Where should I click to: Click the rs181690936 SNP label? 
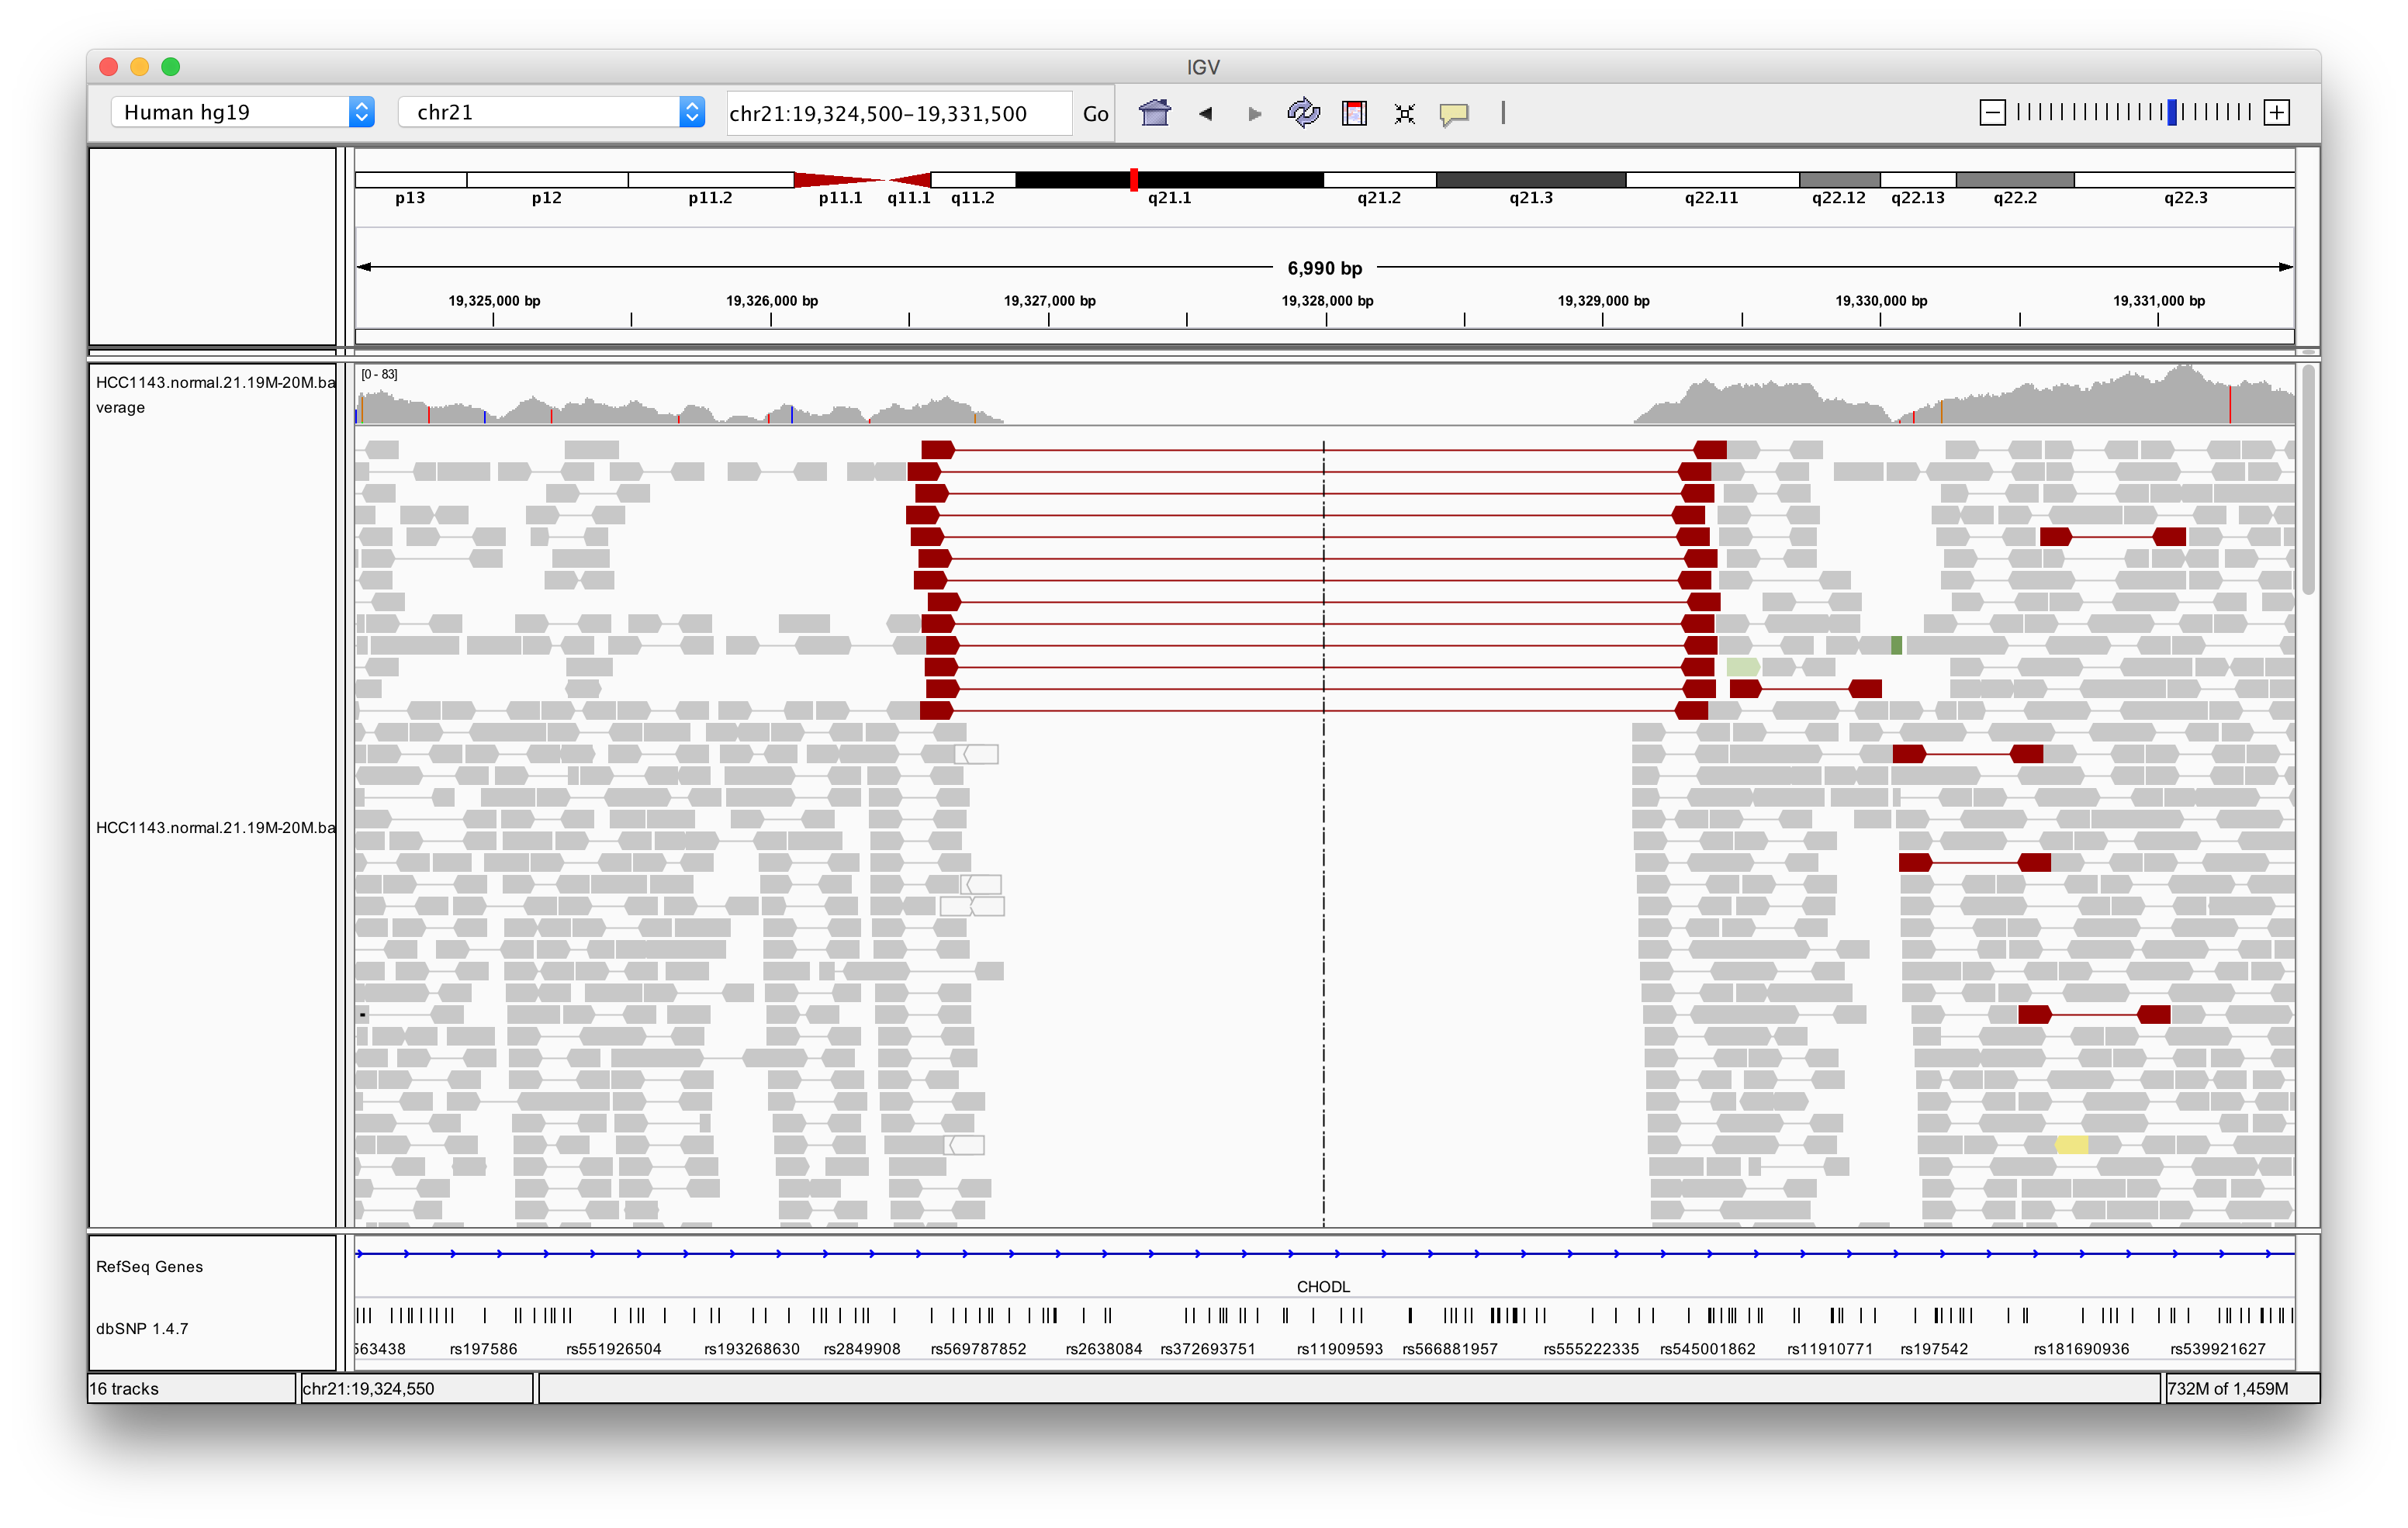point(2081,1348)
